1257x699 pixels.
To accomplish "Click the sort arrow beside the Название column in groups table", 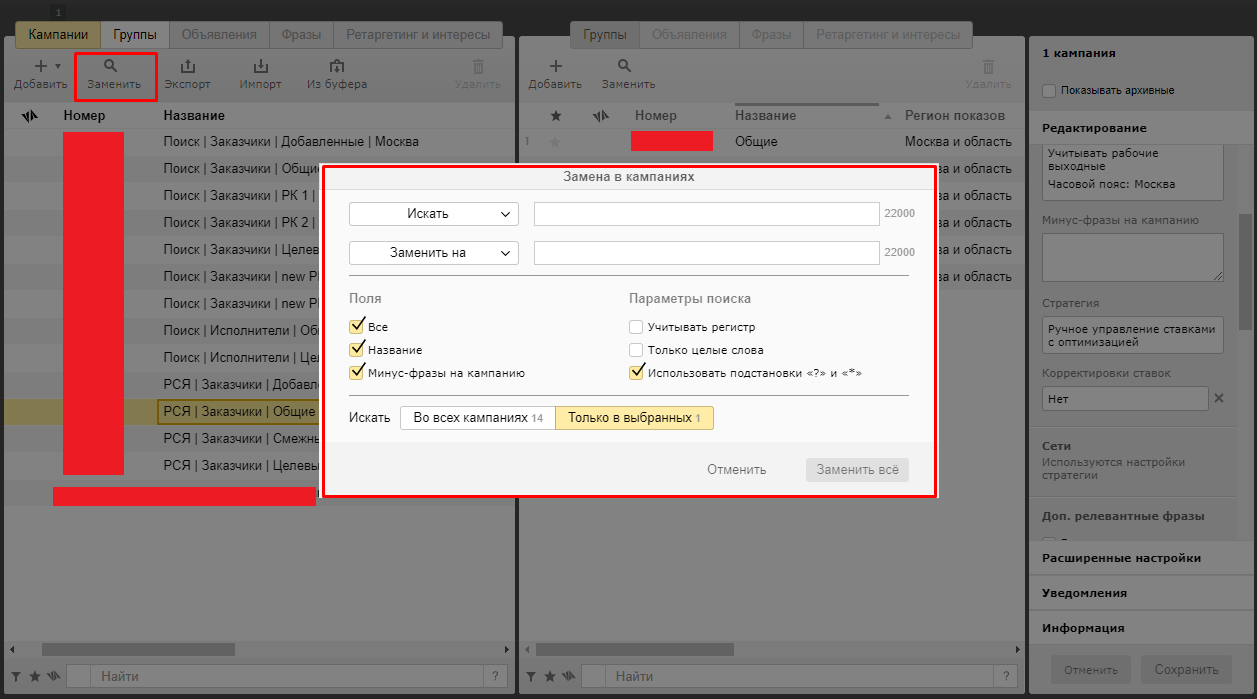I will pyautogui.click(x=888, y=117).
